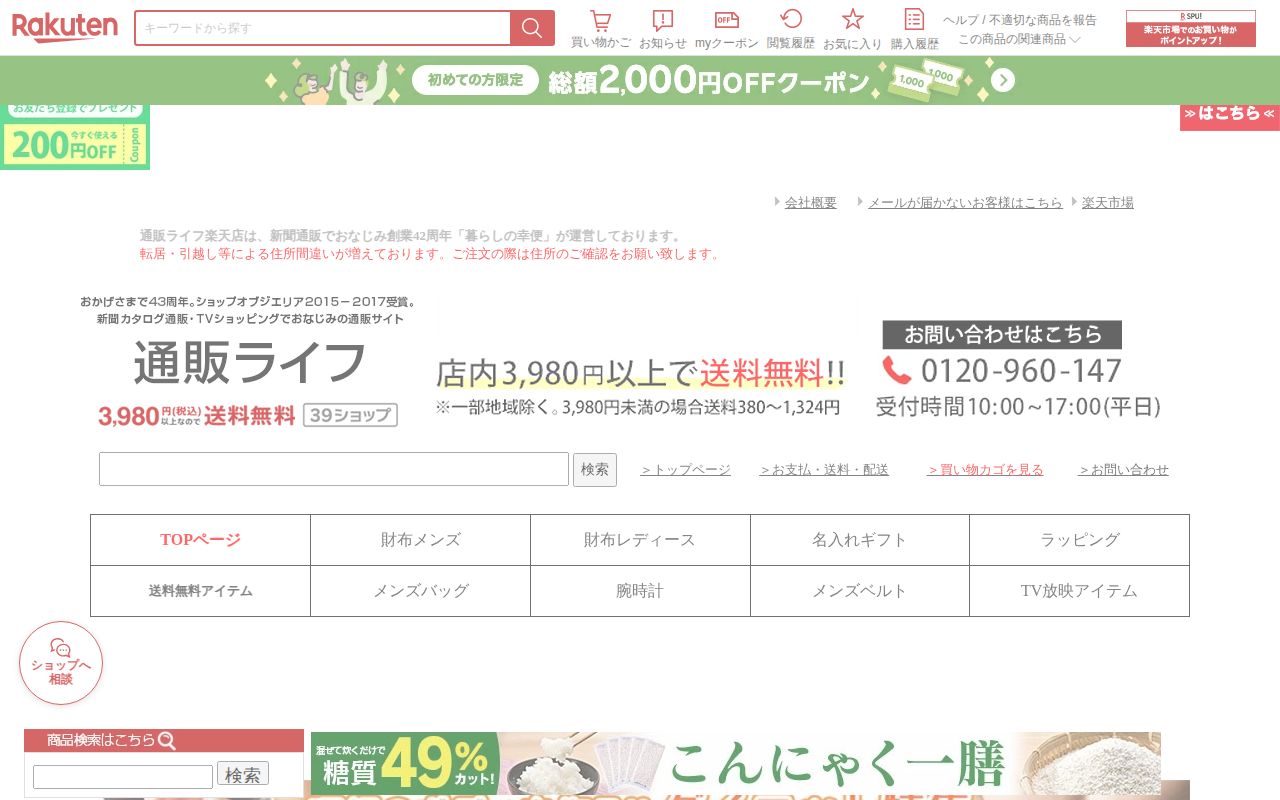Select the 名入れギフト menu item
1280x800 pixels.
click(x=860, y=540)
